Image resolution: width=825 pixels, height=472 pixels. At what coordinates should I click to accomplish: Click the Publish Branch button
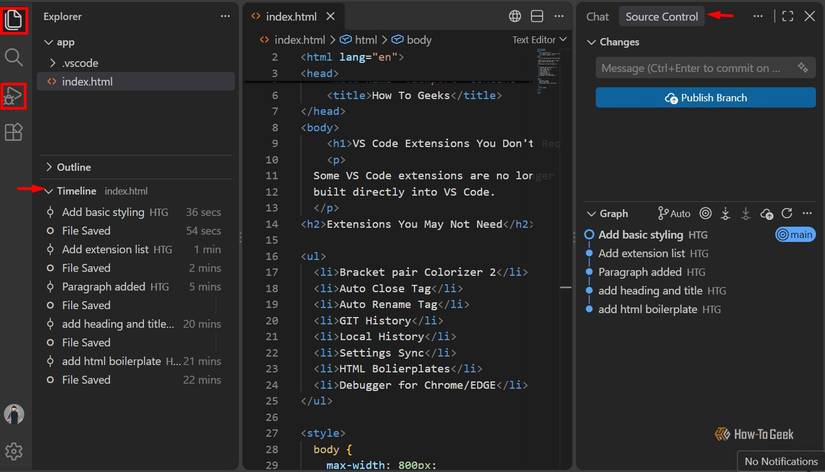coord(706,98)
